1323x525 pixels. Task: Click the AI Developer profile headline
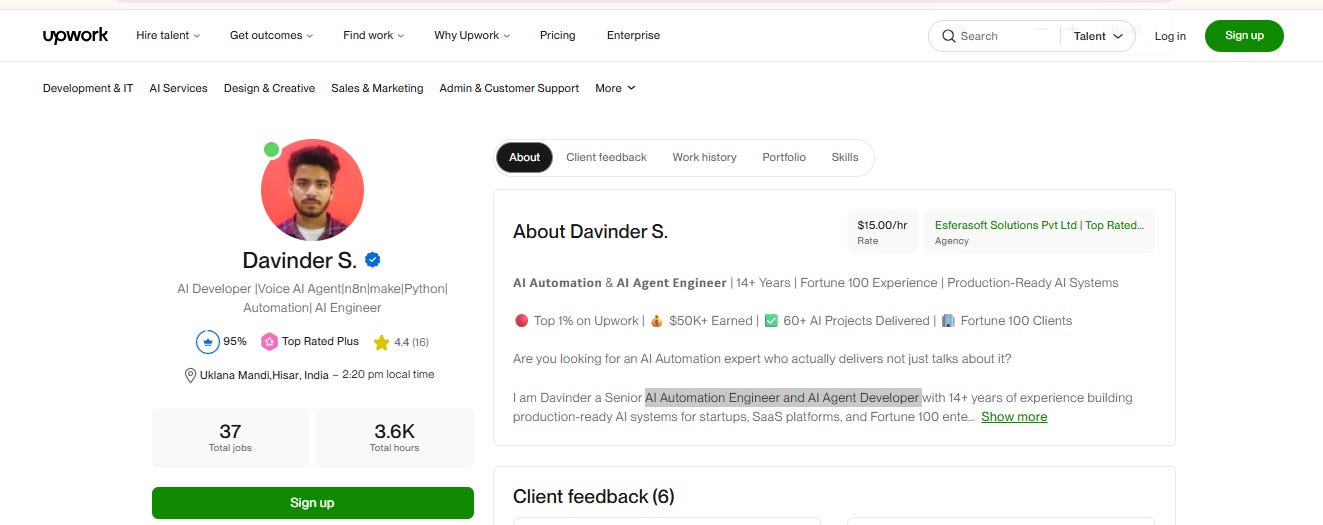[x=312, y=298]
